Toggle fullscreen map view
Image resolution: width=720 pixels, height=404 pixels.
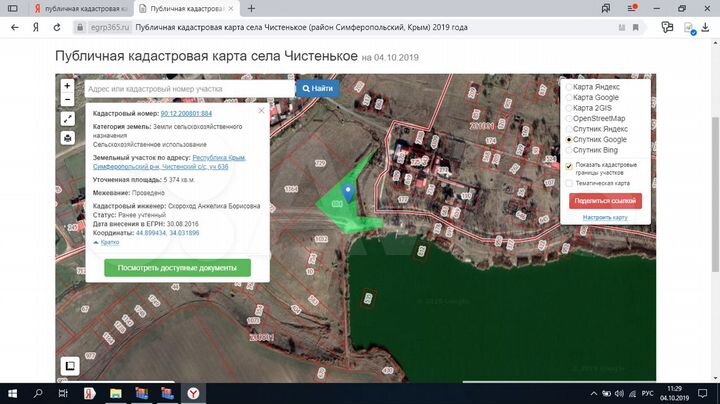coord(67,118)
